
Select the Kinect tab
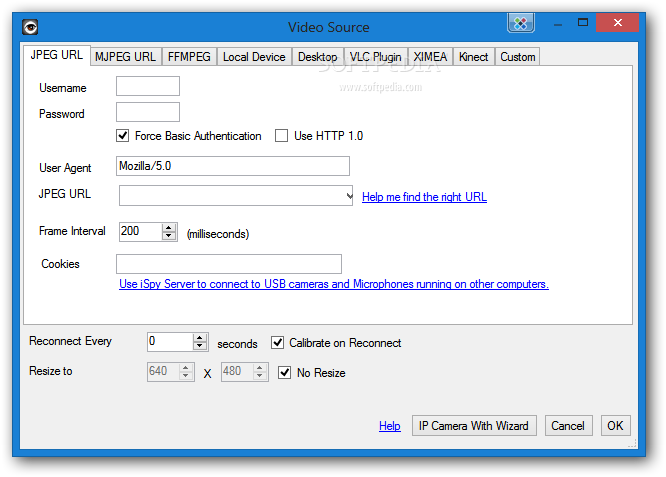(474, 57)
